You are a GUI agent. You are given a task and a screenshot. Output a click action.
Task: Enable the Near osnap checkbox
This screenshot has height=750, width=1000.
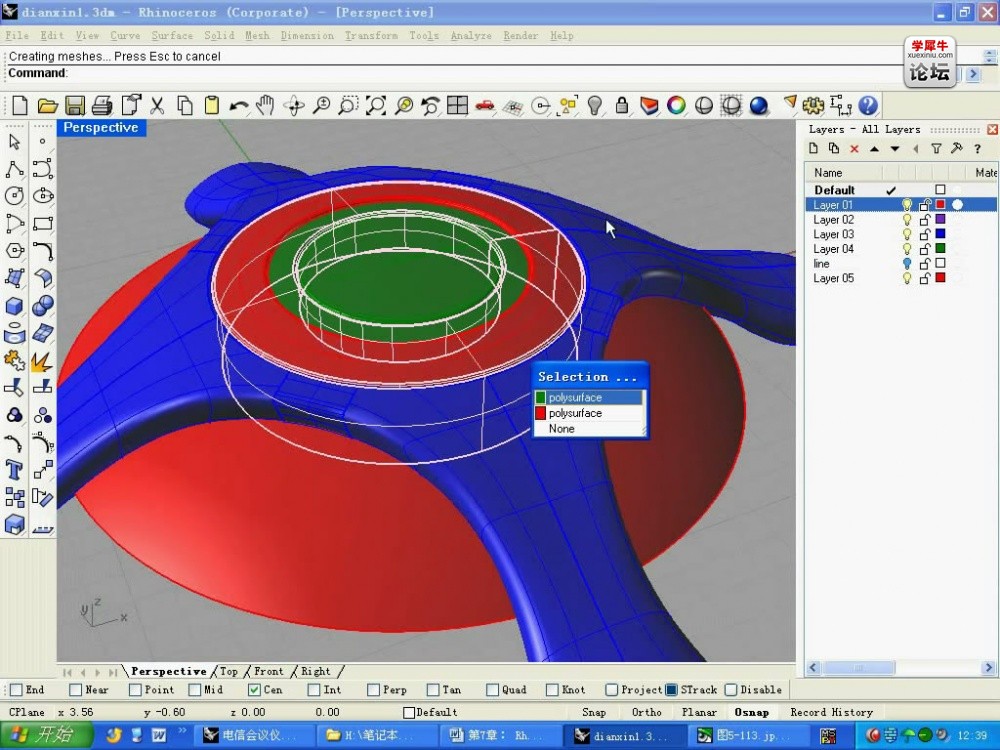point(76,689)
